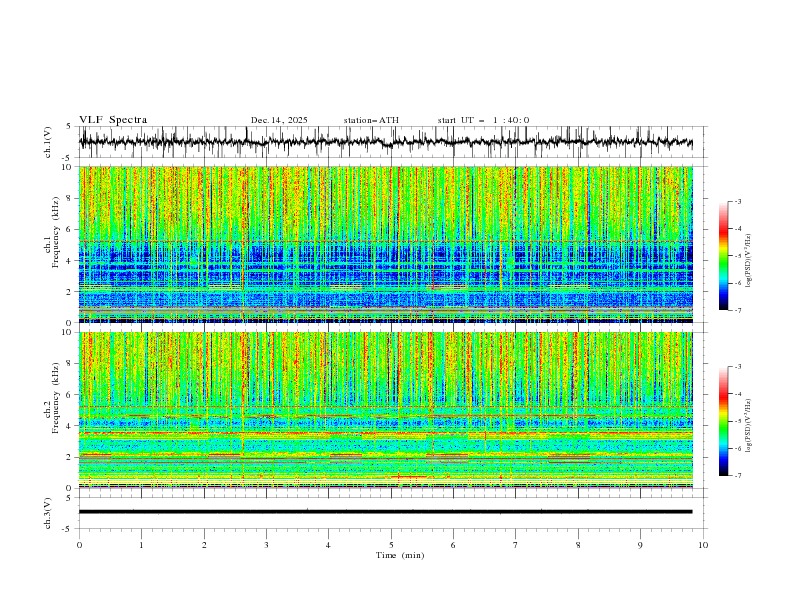Click time axis tick label "4"
Image resolution: width=792 pixels, height=612 pixels.
pyautogui.click(x=328, y=545)
